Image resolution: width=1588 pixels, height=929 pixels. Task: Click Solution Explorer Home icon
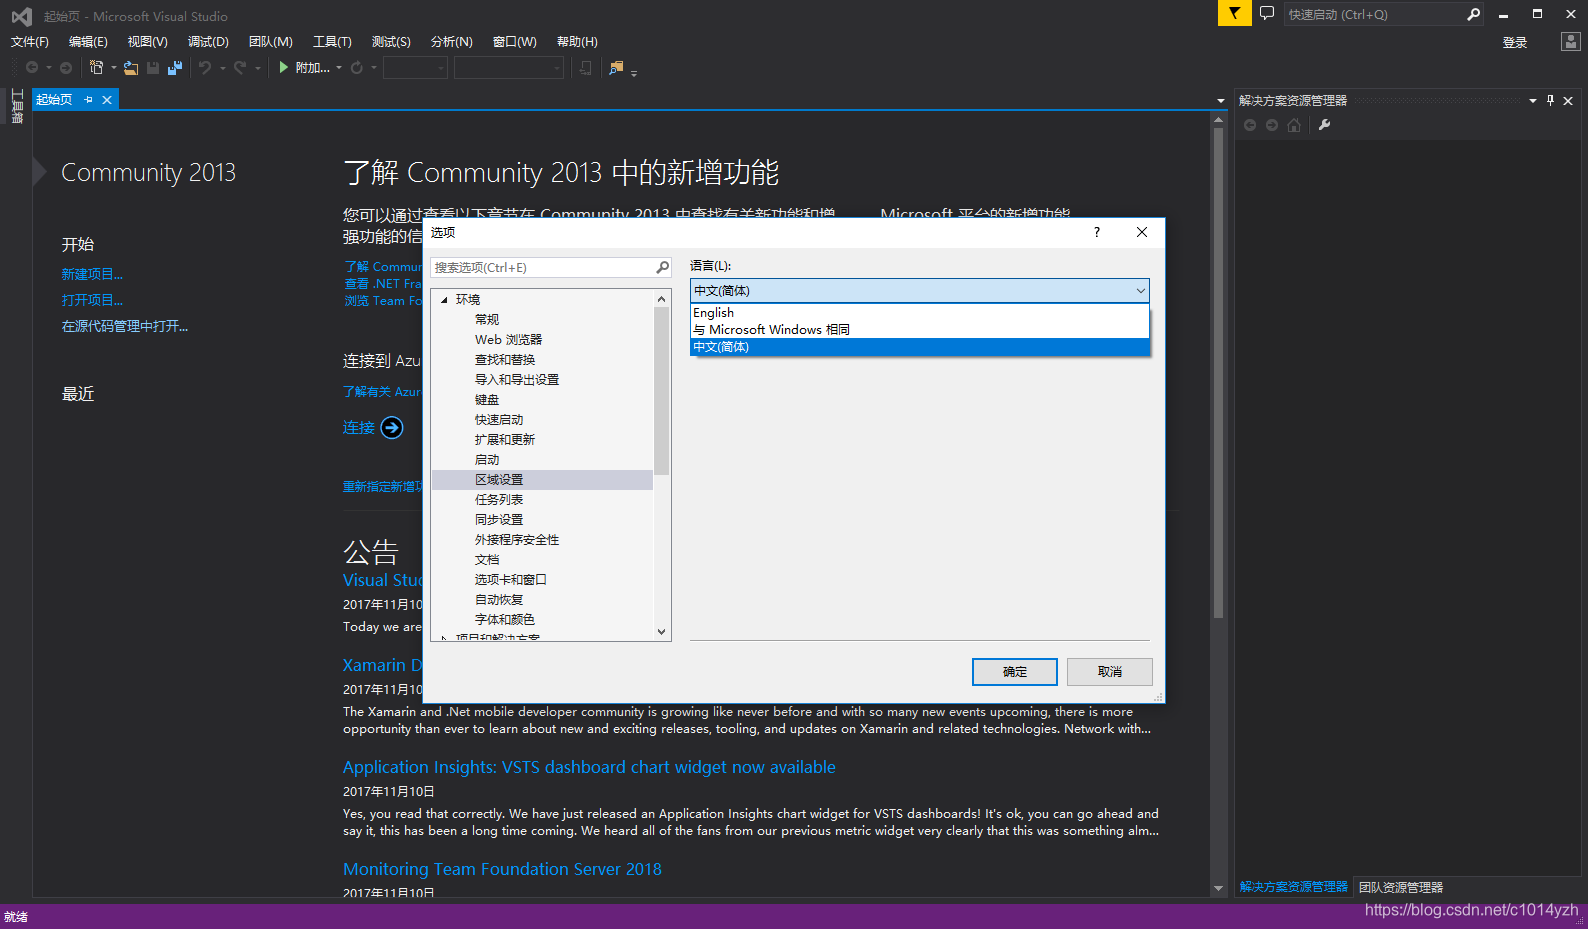tap(1294, 125)
